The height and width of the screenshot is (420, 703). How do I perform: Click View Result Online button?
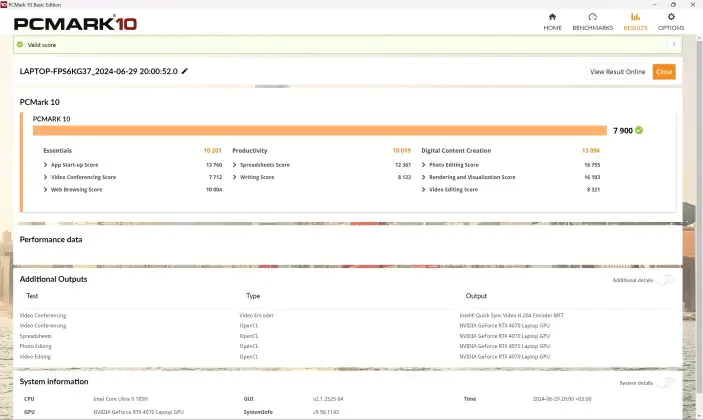617,72
